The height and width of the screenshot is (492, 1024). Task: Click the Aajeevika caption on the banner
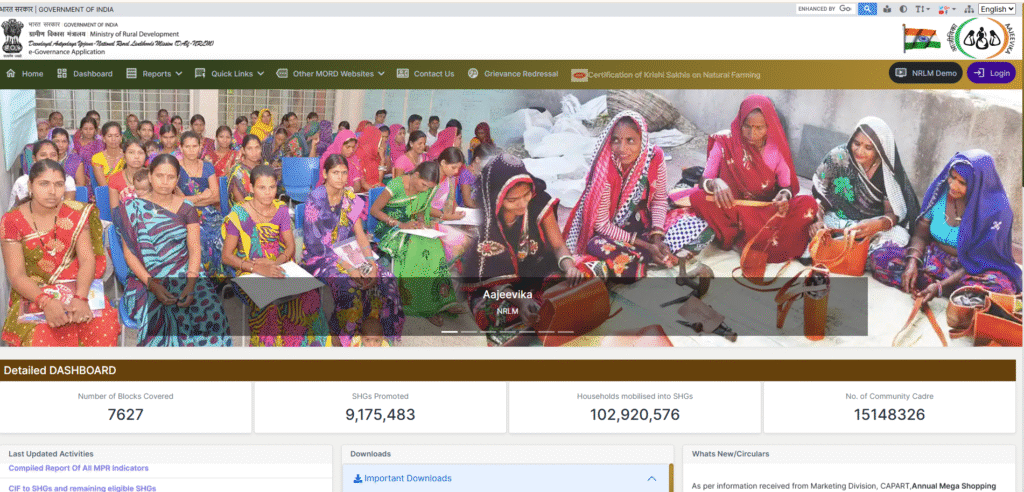point(507,295)
